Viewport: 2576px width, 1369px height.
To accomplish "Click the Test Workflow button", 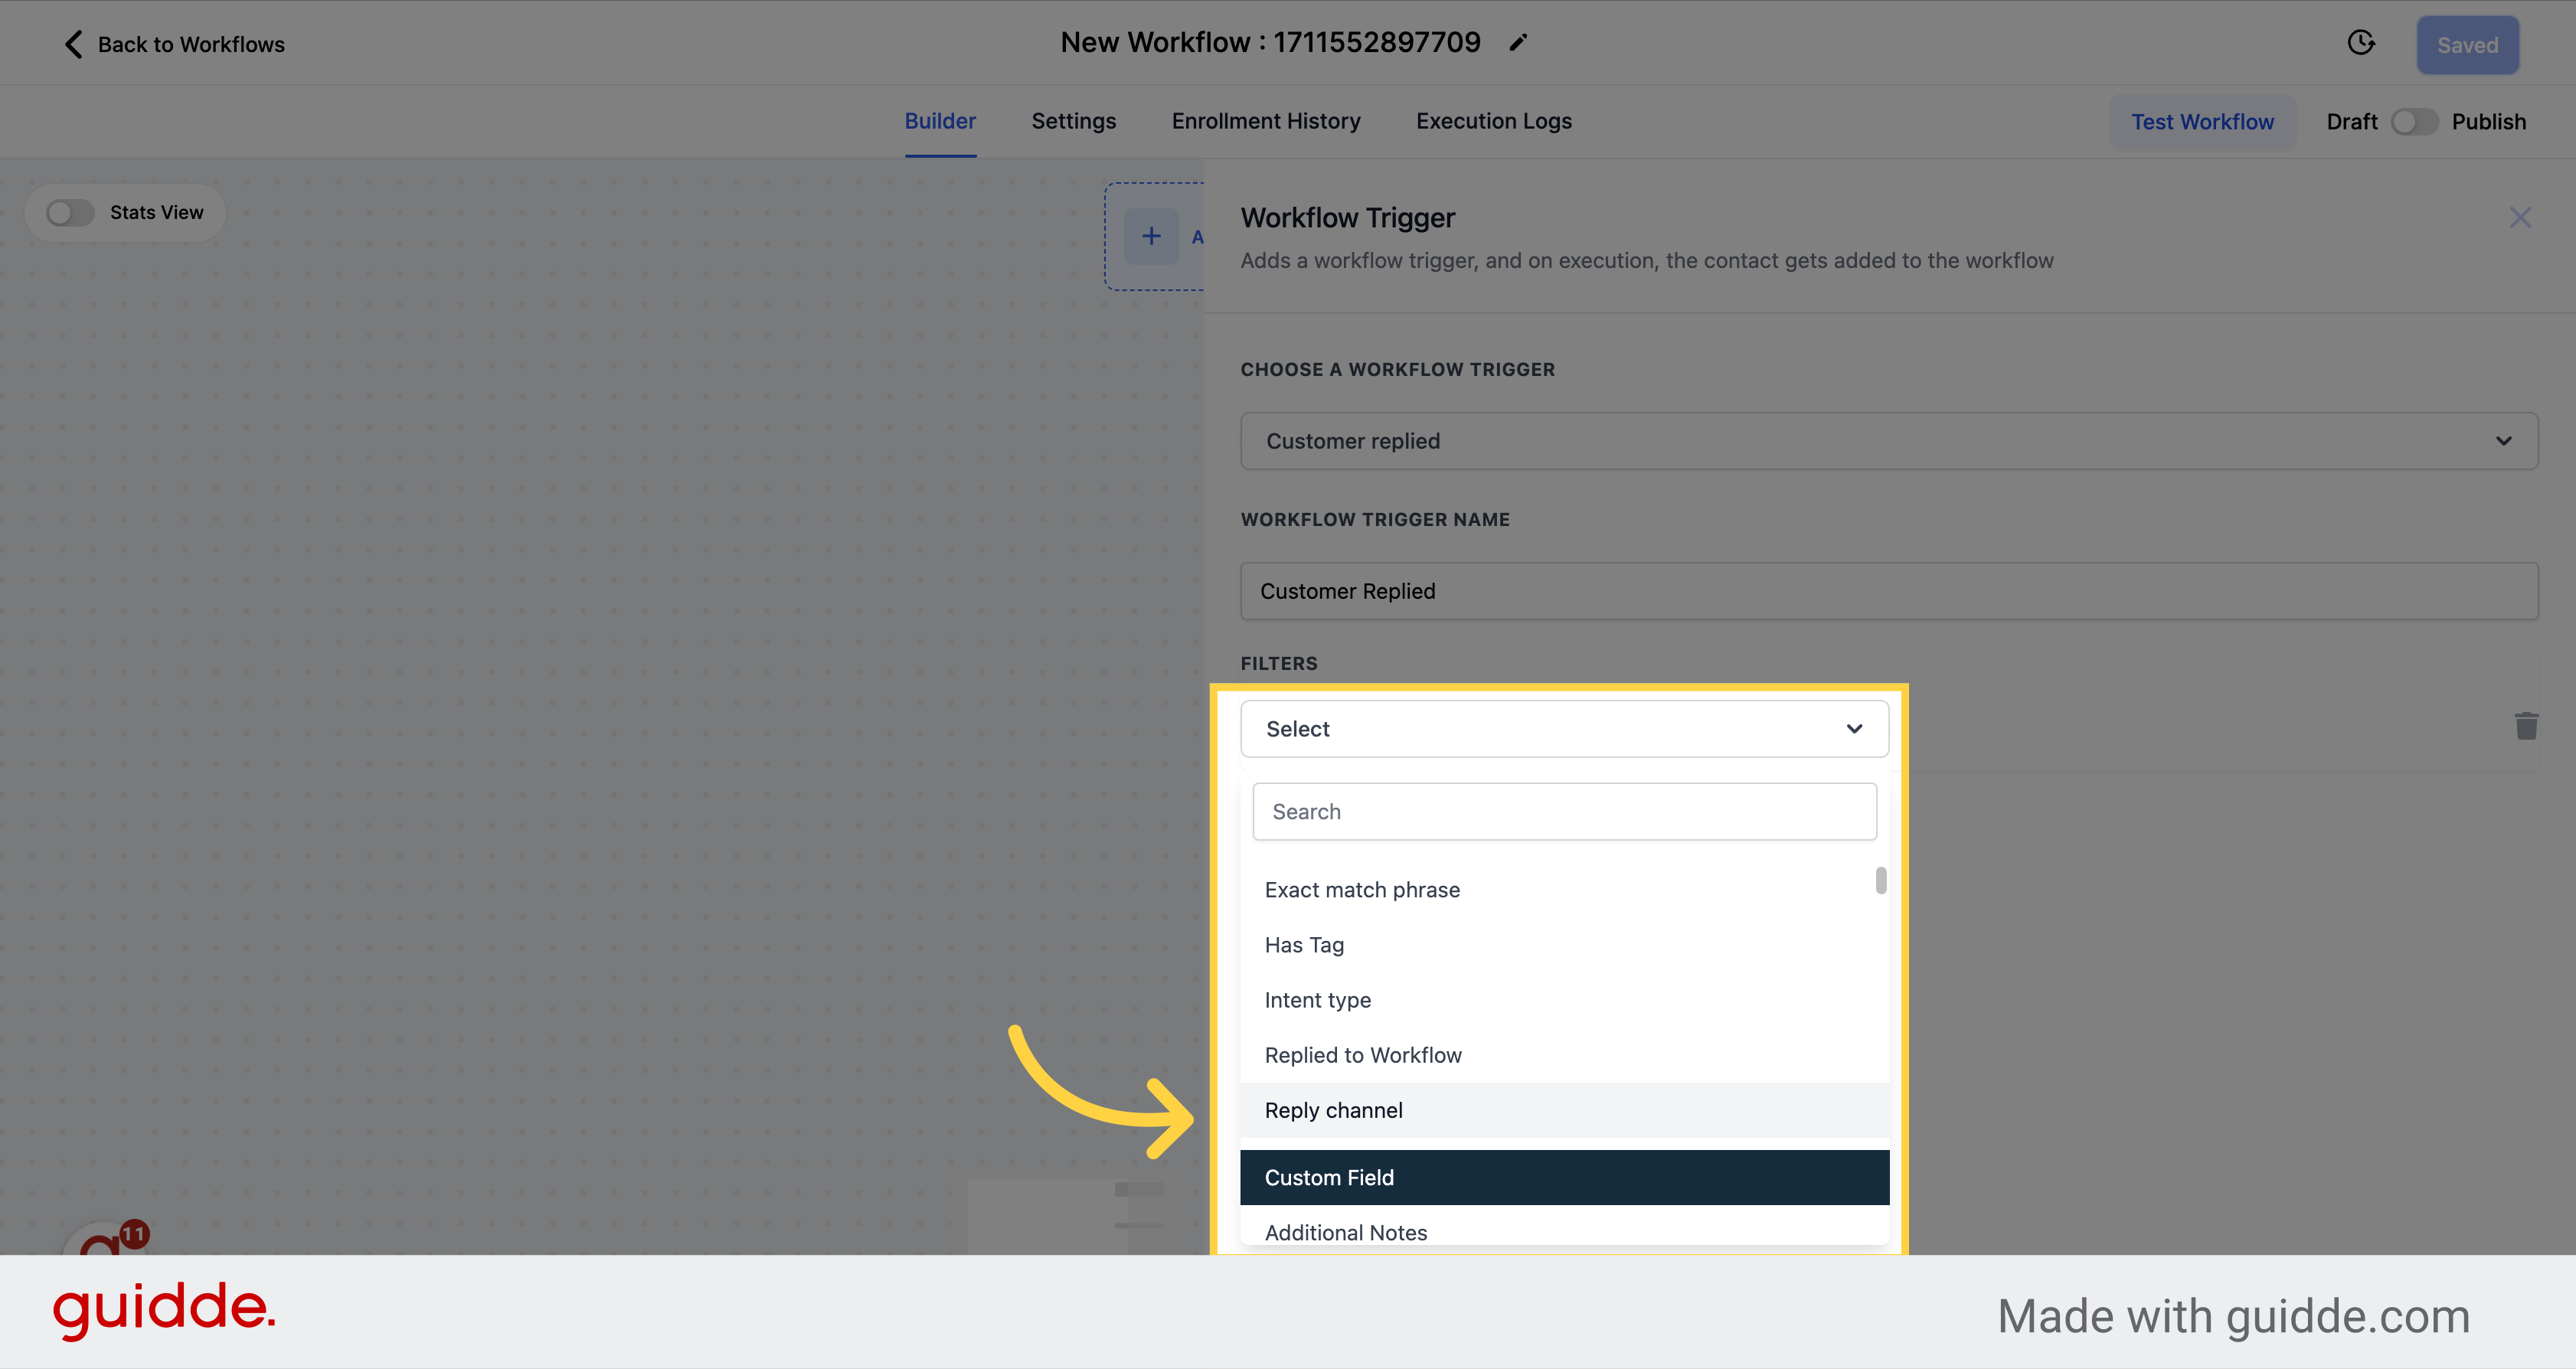I will click(2203, 121).
